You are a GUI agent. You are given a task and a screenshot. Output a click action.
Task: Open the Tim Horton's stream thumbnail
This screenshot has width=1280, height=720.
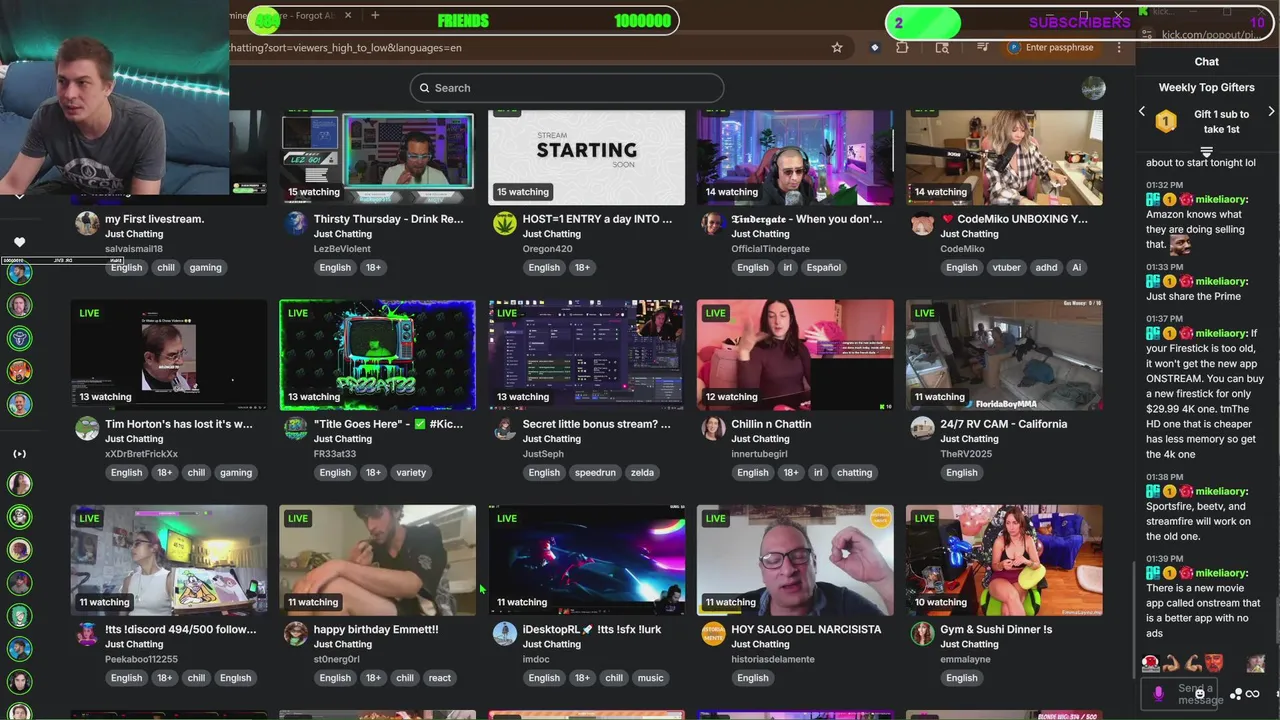coord(169,355)
